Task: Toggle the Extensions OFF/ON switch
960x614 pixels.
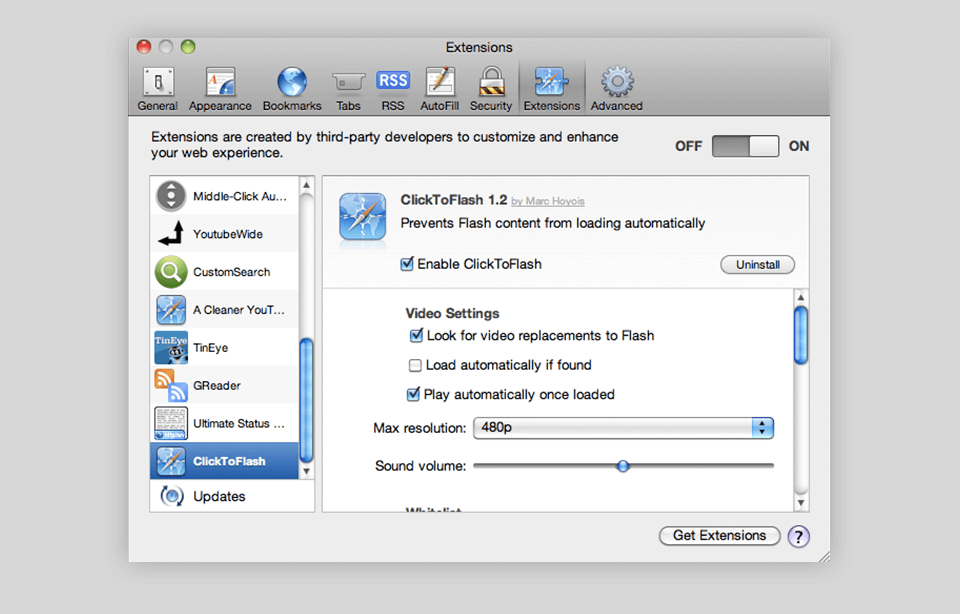Action: (745, 146)
